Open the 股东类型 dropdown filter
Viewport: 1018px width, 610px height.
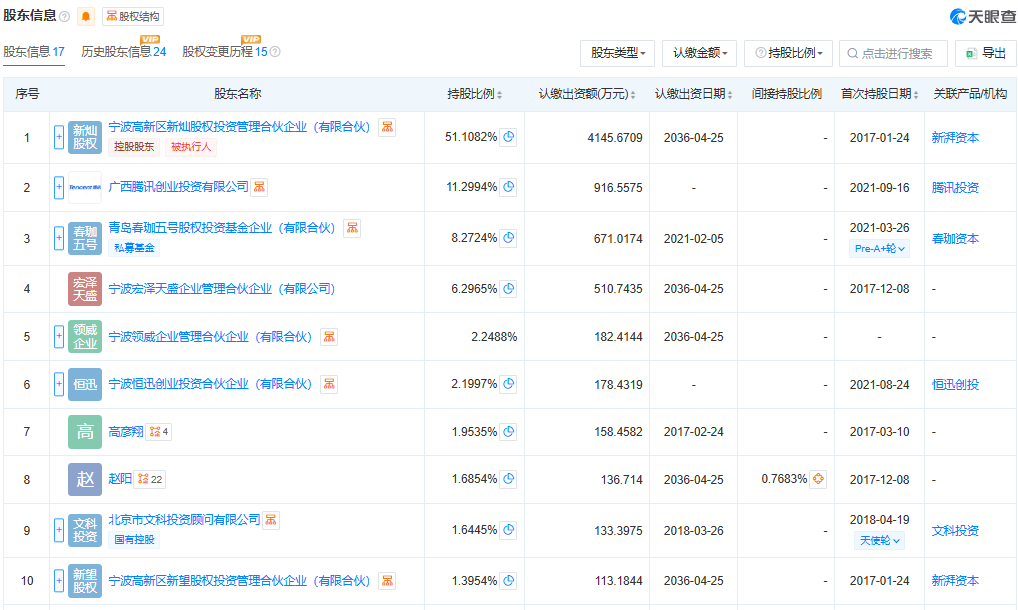(x=617, y=53)
